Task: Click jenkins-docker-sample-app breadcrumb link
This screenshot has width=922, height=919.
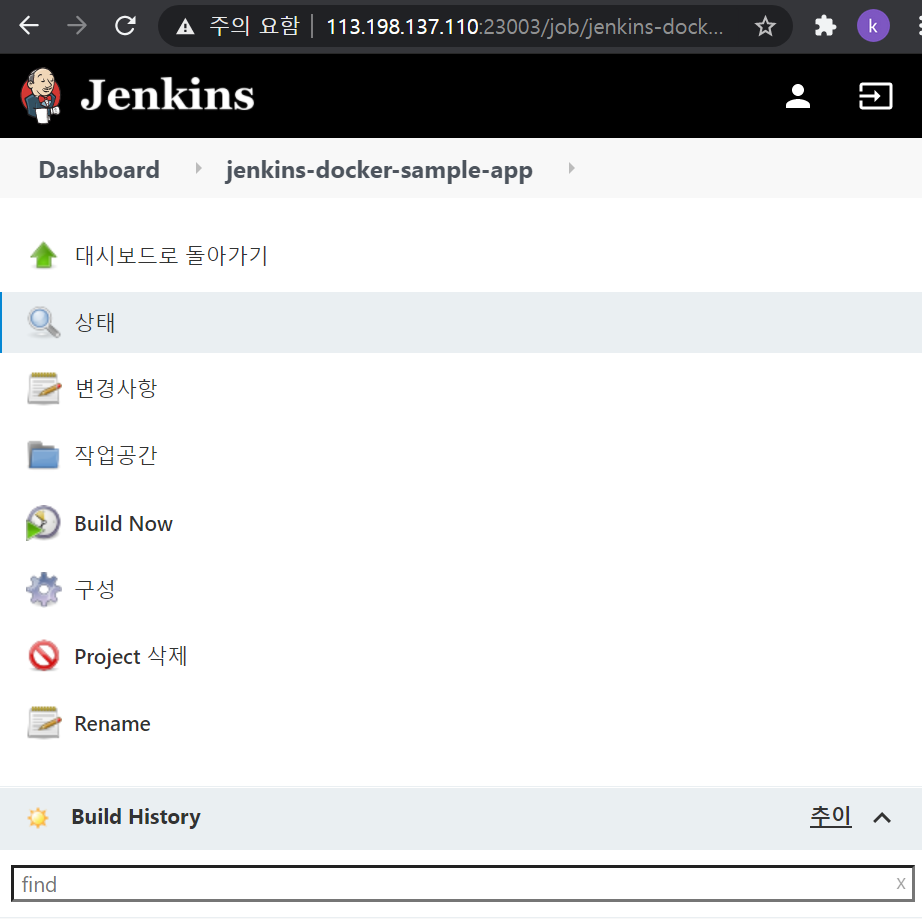Action: 379,170
